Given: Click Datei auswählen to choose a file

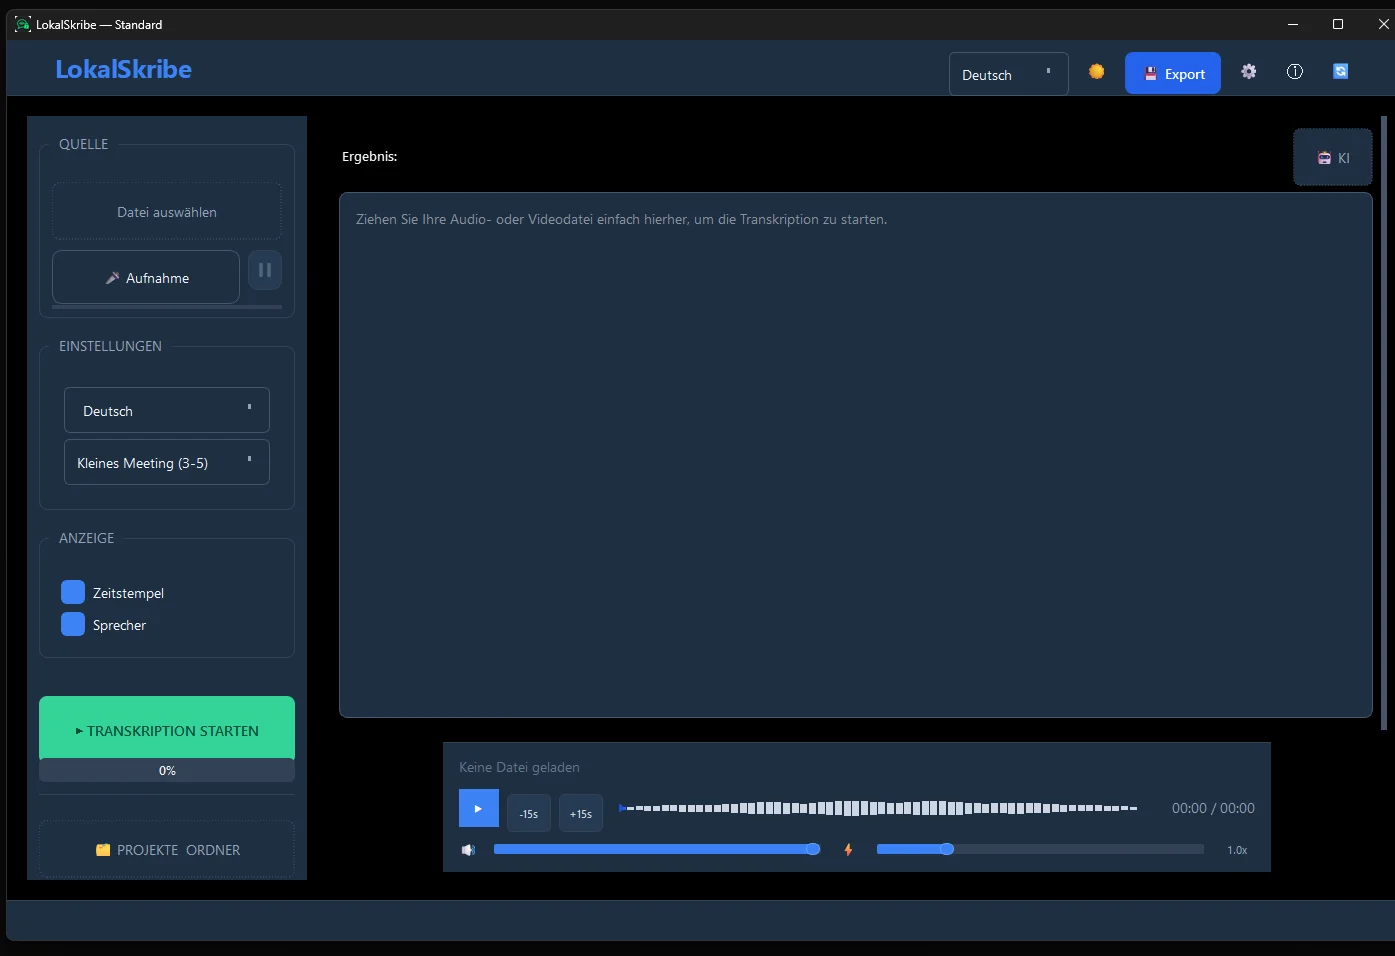Looking at the screenshot, I should coord(167,212).
